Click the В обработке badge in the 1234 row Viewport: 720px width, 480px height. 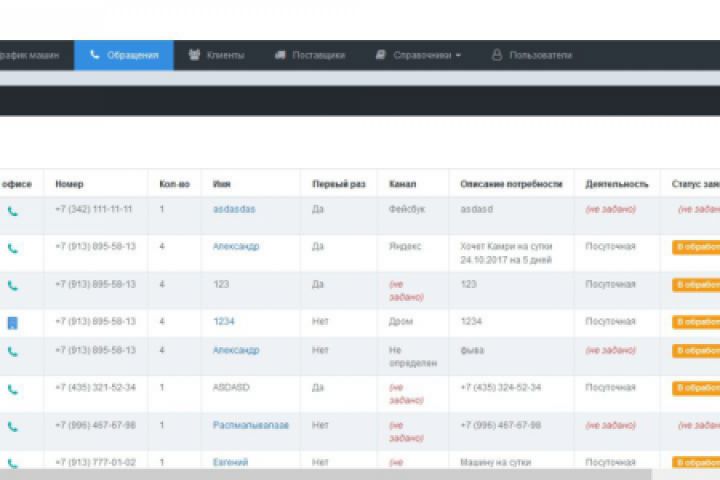pyautogui.click(x=696, y=322)
